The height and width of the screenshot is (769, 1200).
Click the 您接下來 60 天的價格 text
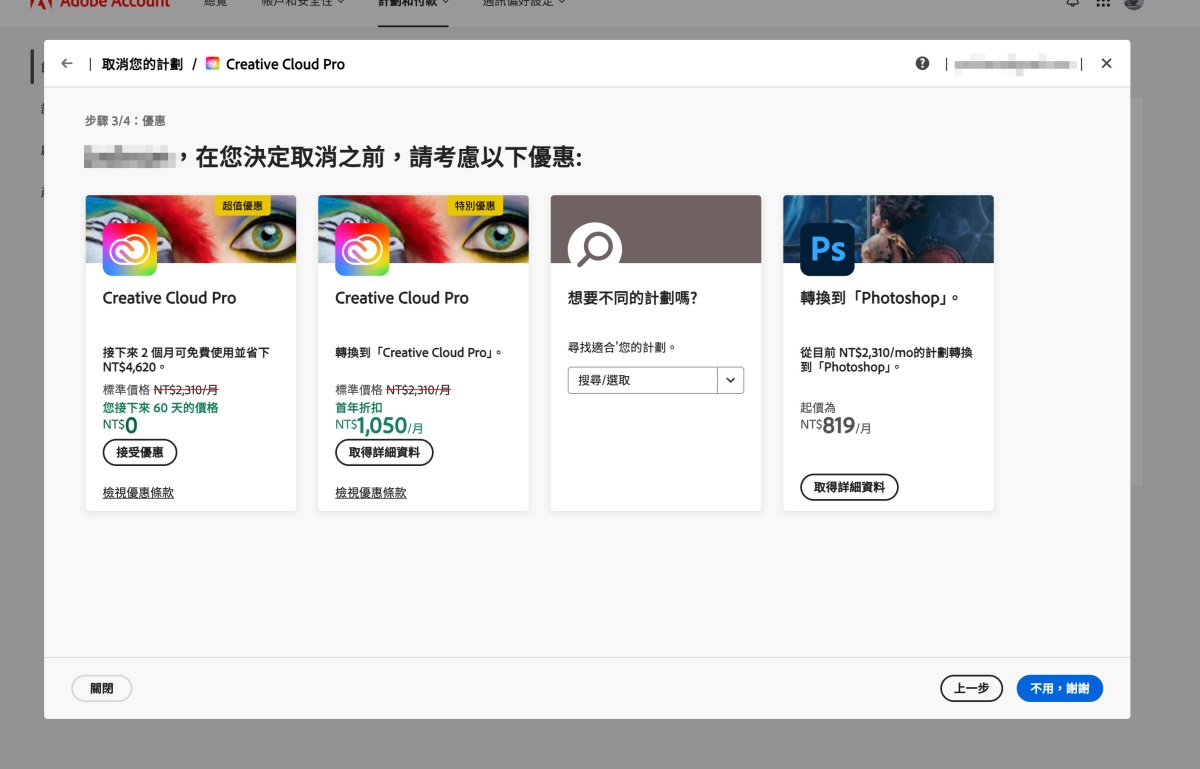tap(160, 408)
